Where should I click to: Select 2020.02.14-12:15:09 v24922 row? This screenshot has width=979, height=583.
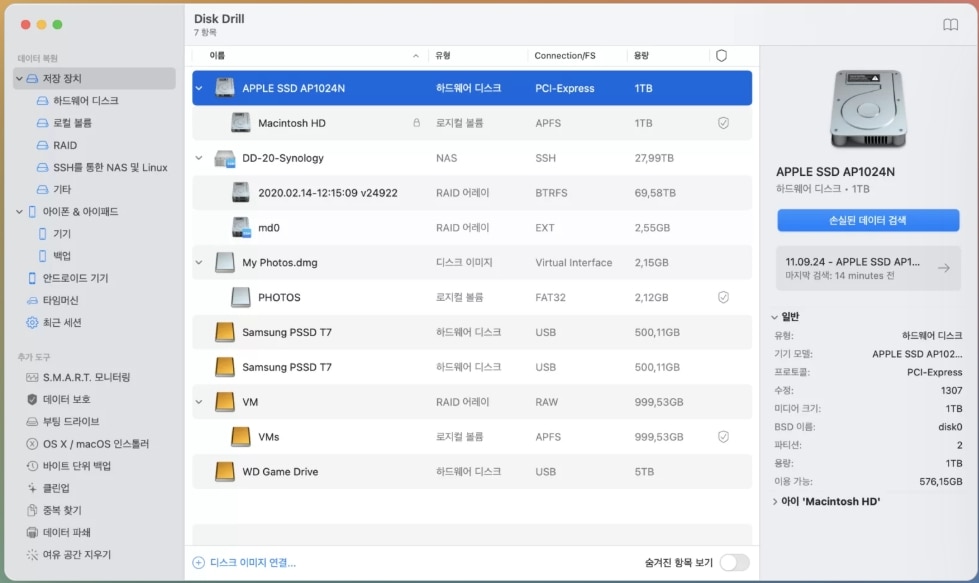point(472,193)
